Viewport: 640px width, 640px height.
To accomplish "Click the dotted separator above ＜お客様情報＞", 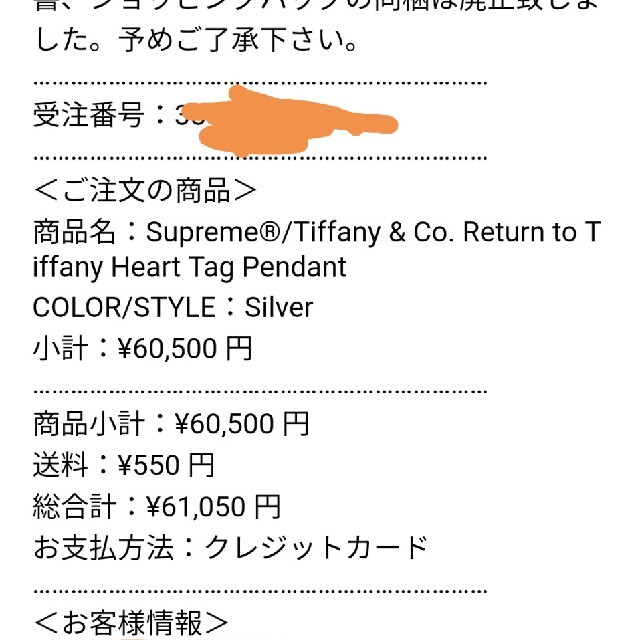I will point(260,591).
